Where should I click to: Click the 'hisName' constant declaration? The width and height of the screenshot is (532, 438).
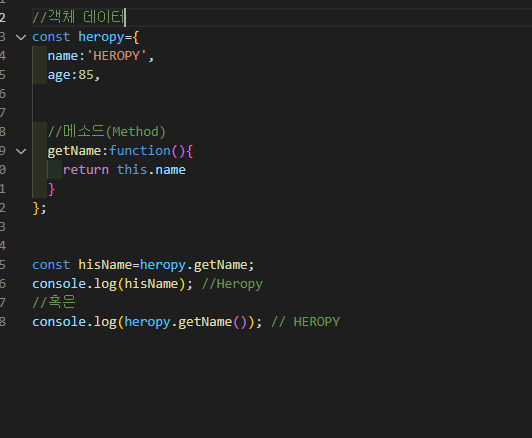(x=105, y=265)
